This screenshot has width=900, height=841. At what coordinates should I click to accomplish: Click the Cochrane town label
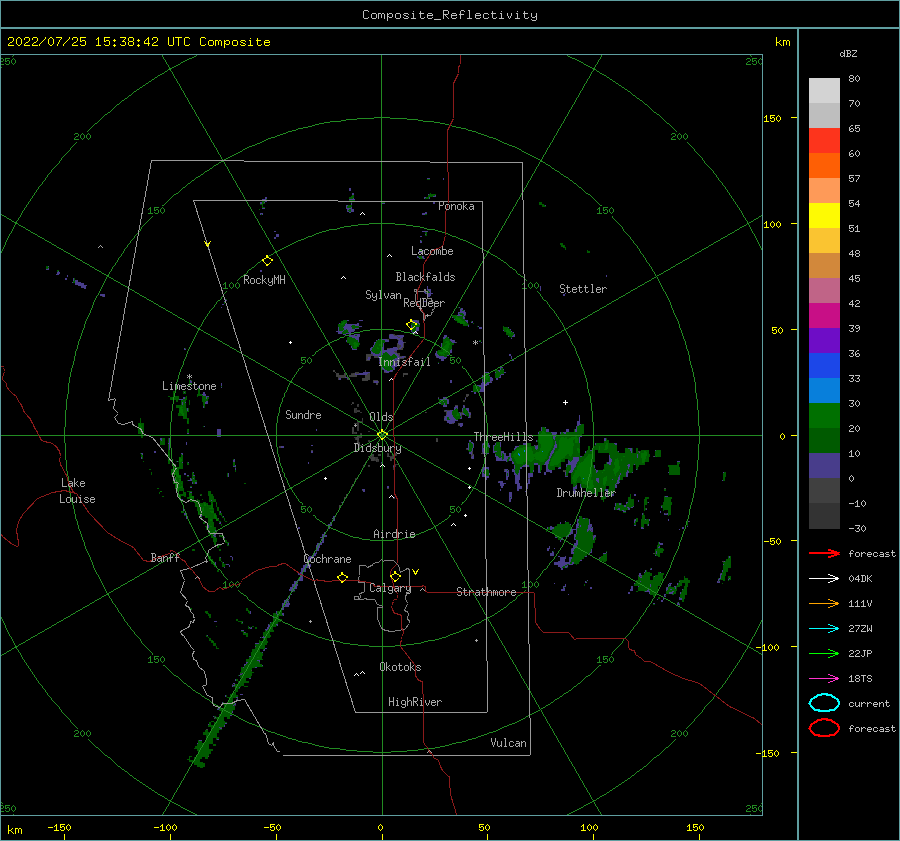tap(327, 559)
